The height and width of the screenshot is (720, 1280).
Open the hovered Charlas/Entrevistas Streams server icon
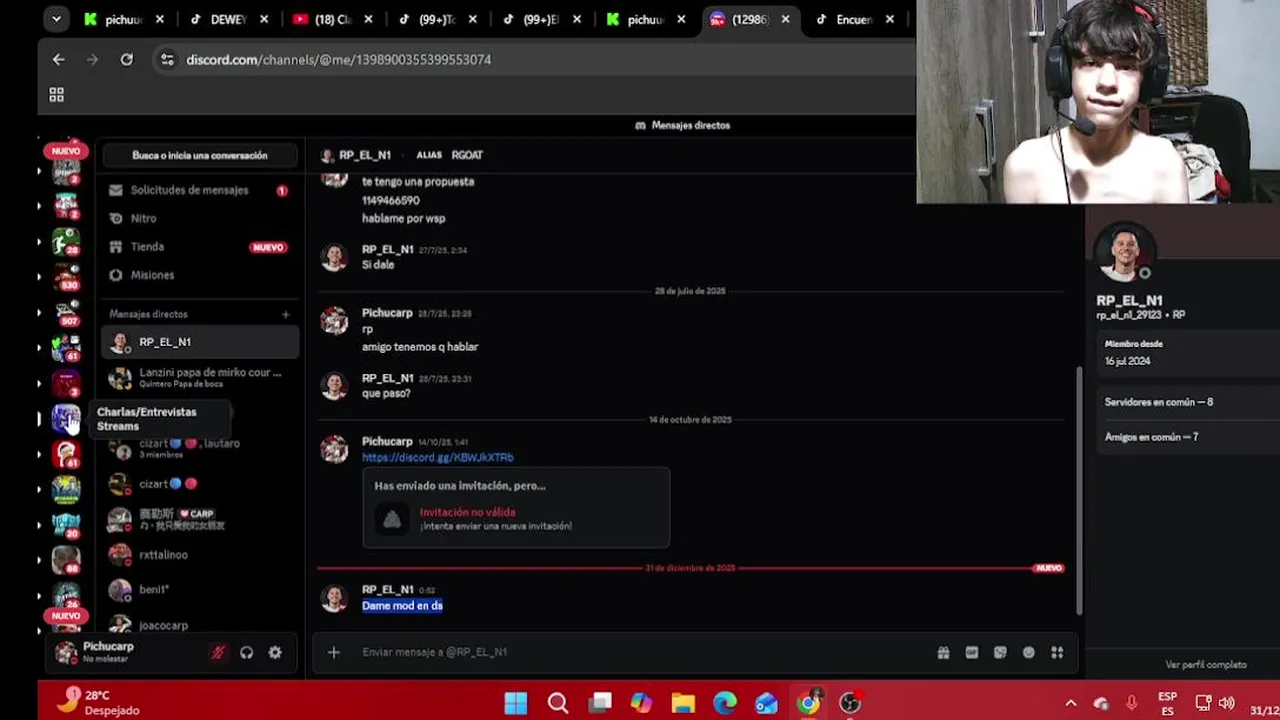(66, 418)
